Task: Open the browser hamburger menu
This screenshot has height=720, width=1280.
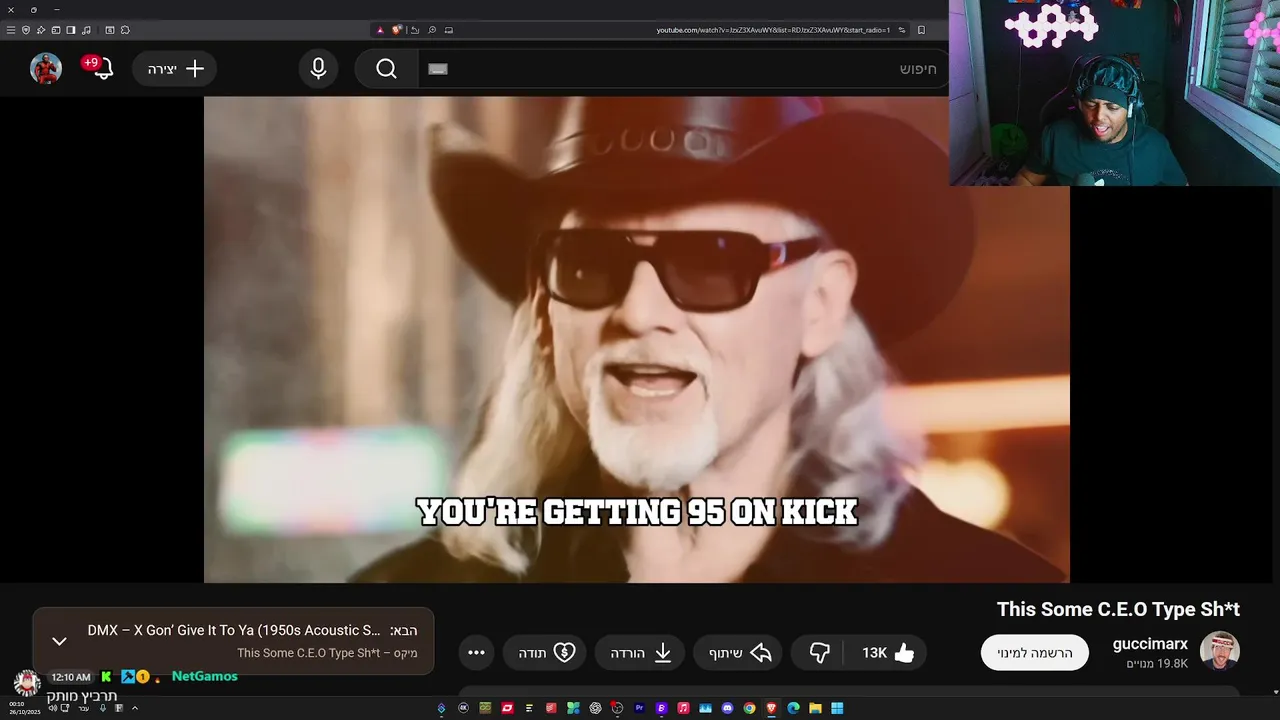Action: pos(10,30)
